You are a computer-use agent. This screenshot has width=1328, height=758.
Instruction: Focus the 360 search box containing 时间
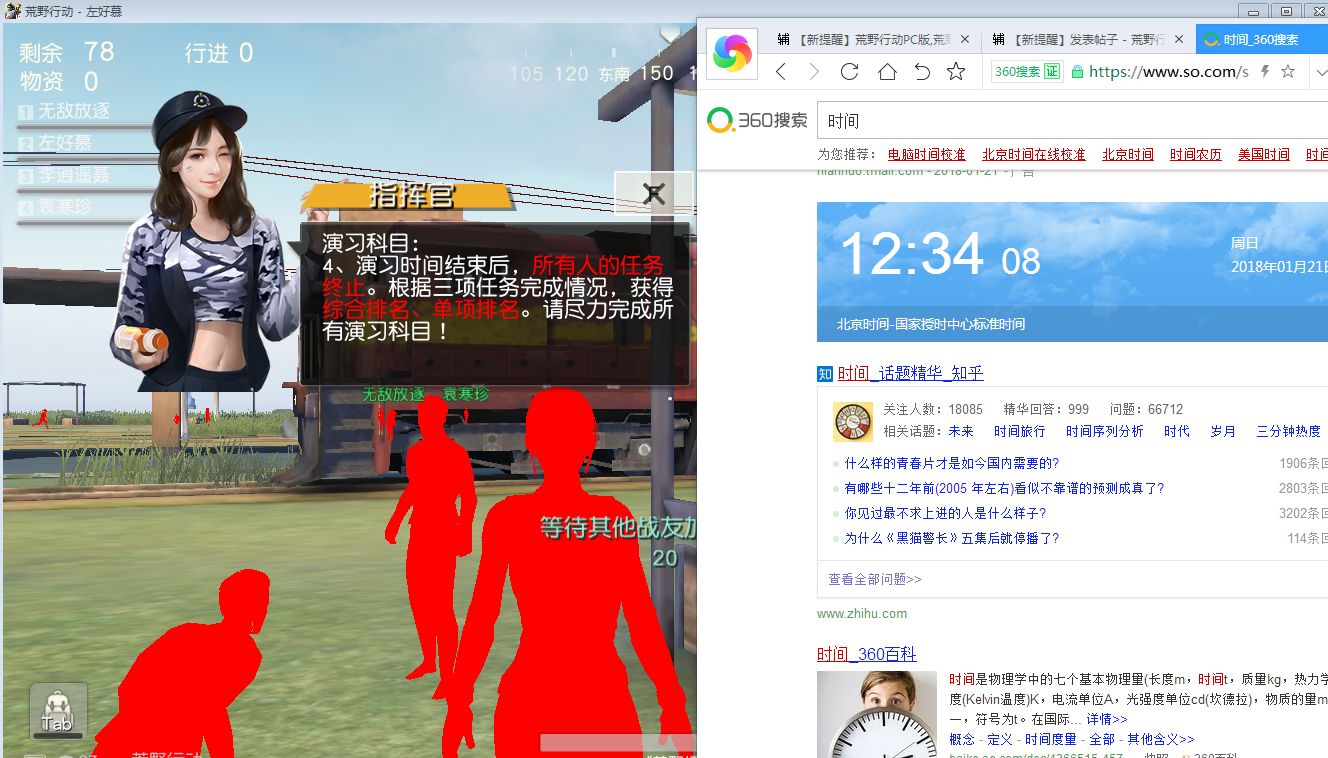tap(1072, 121)
